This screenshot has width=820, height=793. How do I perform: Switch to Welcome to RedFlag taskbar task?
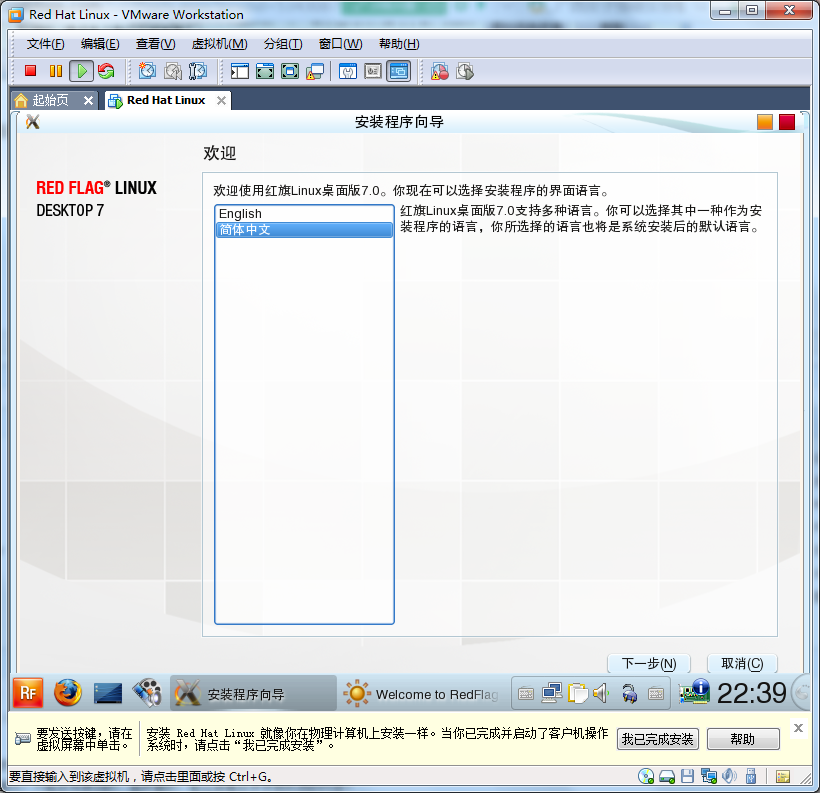422,694
